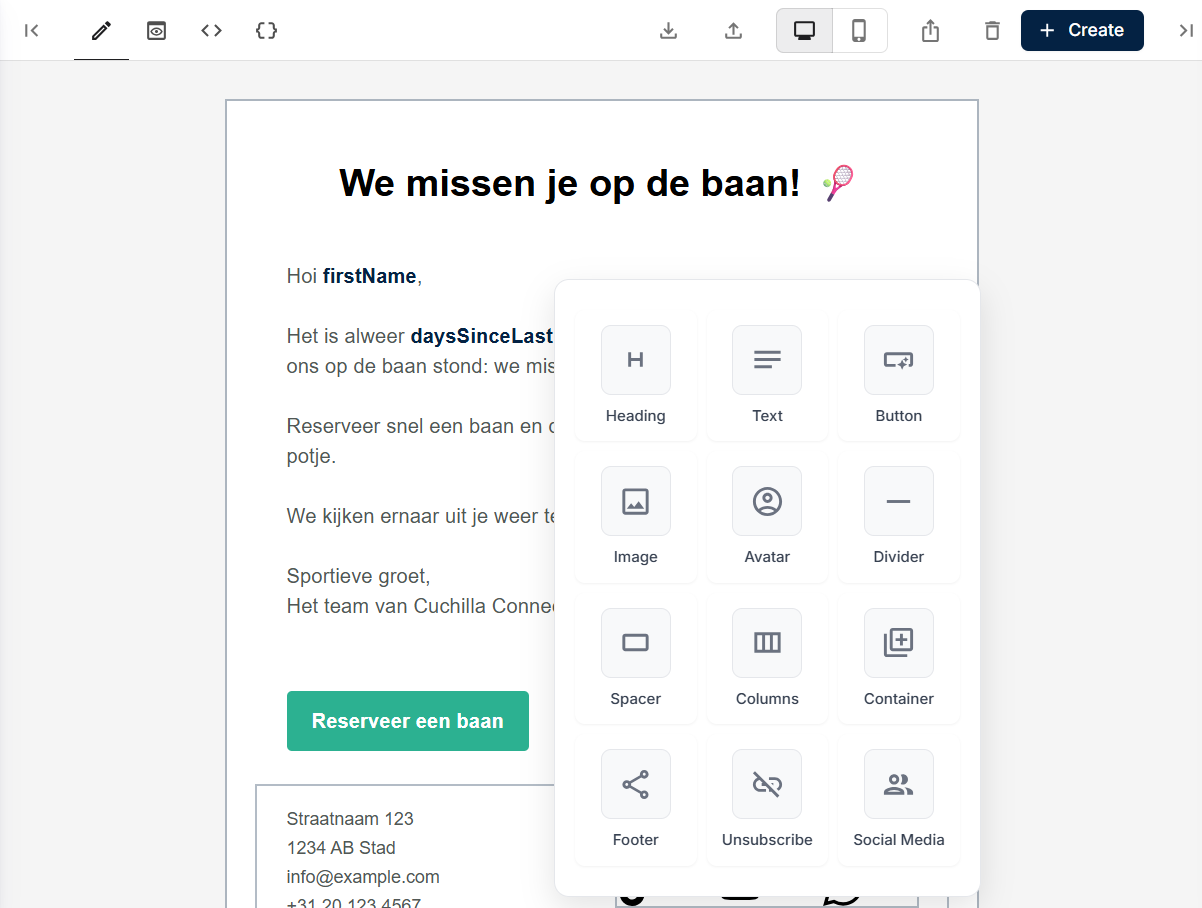Switch to desktop preview mode
The height and width of the screenshot is (908, 1202).
(804, 31)
